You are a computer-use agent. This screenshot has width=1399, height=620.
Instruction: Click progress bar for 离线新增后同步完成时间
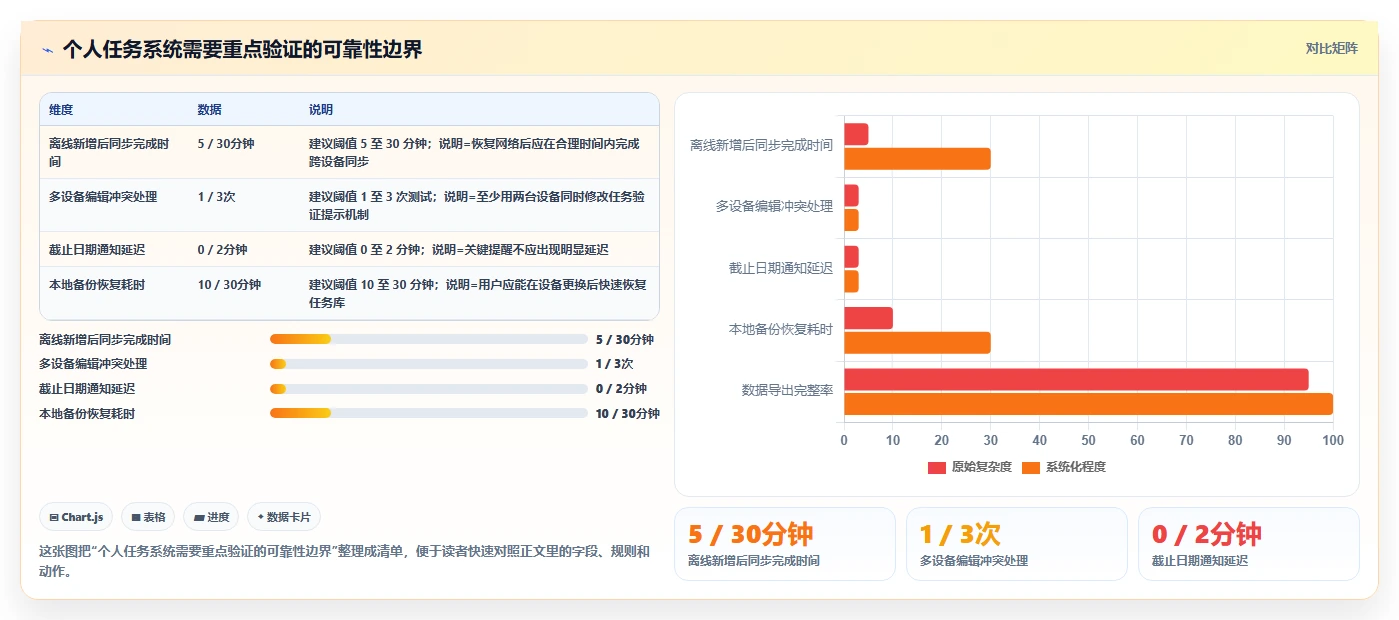point(429,340)
